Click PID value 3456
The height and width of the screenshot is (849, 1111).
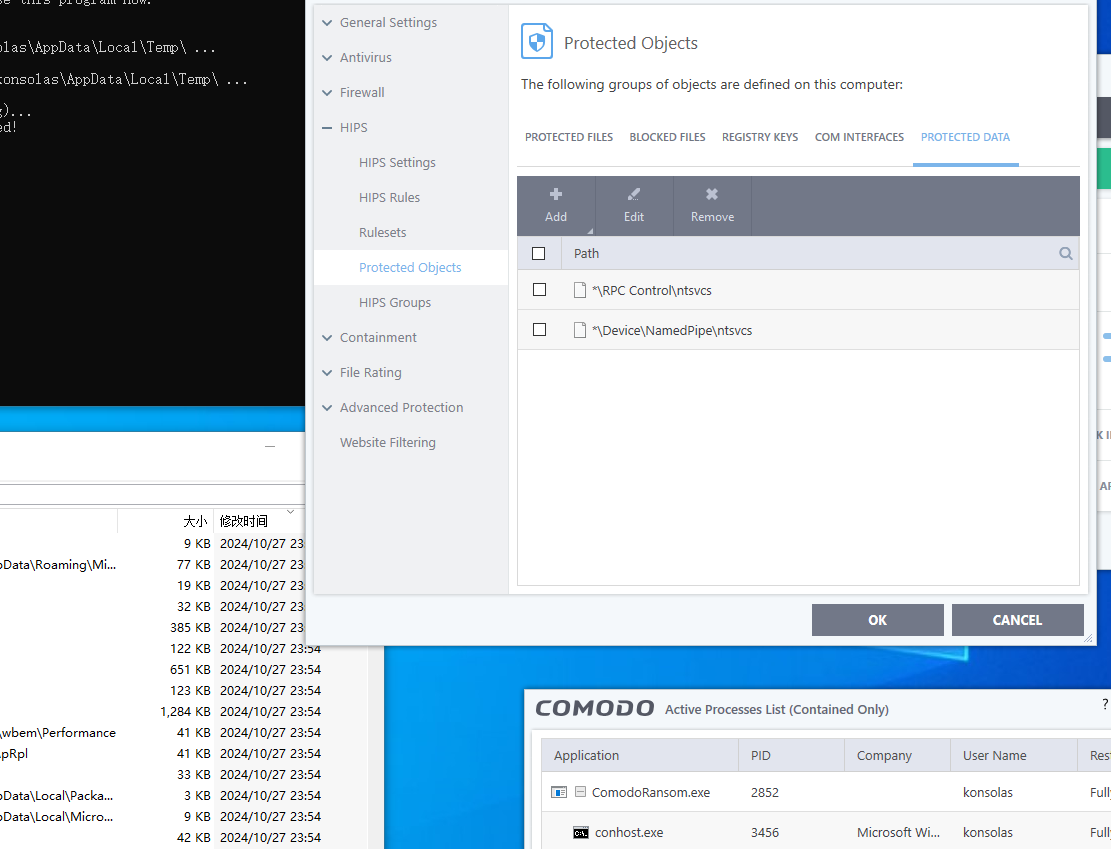[x=765, y=832]
